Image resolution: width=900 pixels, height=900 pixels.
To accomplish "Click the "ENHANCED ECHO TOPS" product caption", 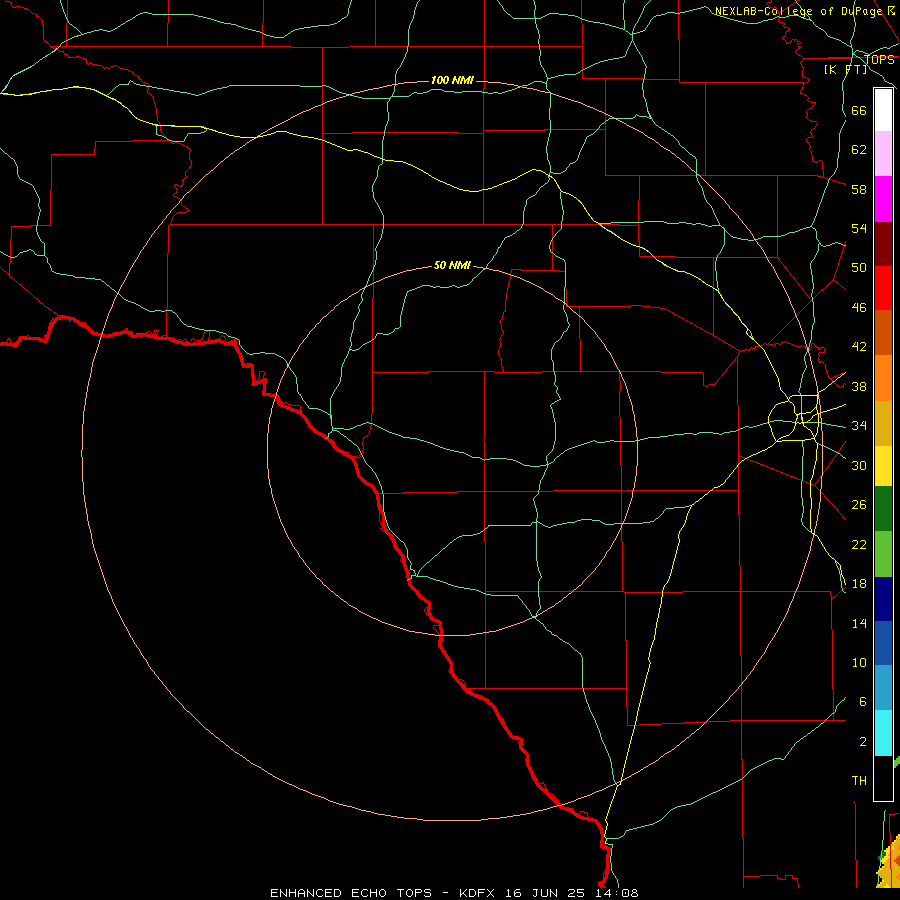I will [x=350, y=893].
